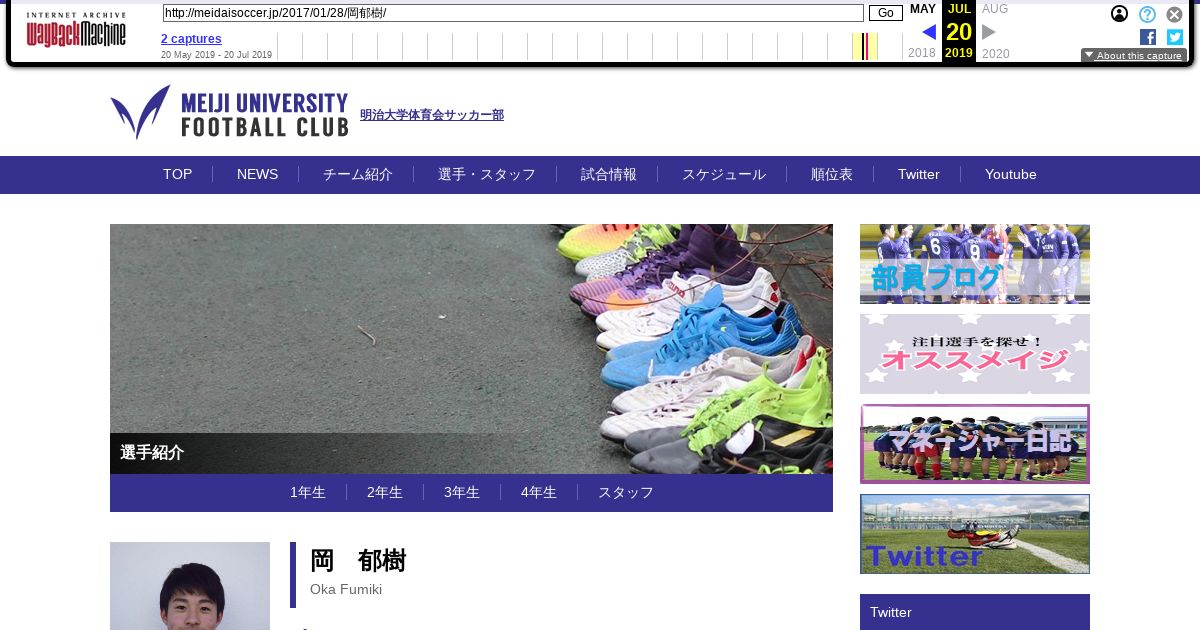The width and height of the screenshot is (1200, 630).
Task: Open the スケジュール menu item
Action: [724, 174]
